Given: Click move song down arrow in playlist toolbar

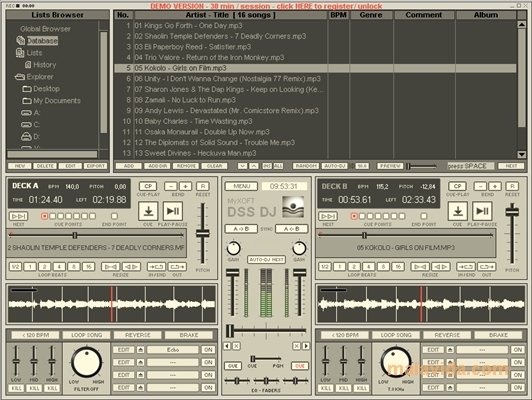Looking at the screenshot, I should [242, 166].
